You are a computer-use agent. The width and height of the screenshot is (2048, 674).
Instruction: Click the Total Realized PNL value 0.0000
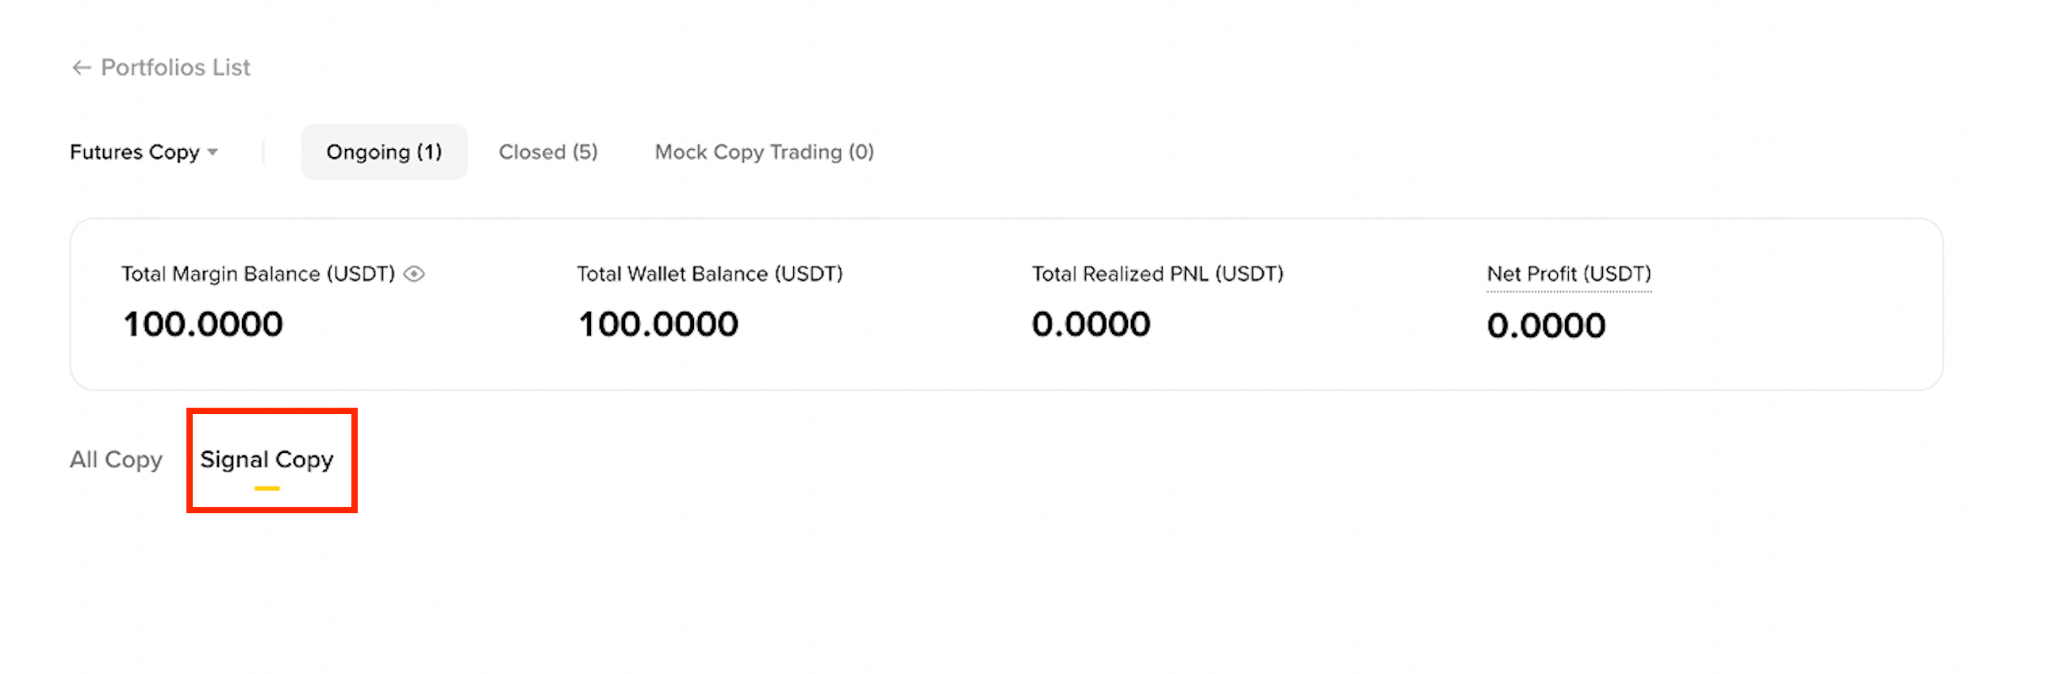(1091, 324)
